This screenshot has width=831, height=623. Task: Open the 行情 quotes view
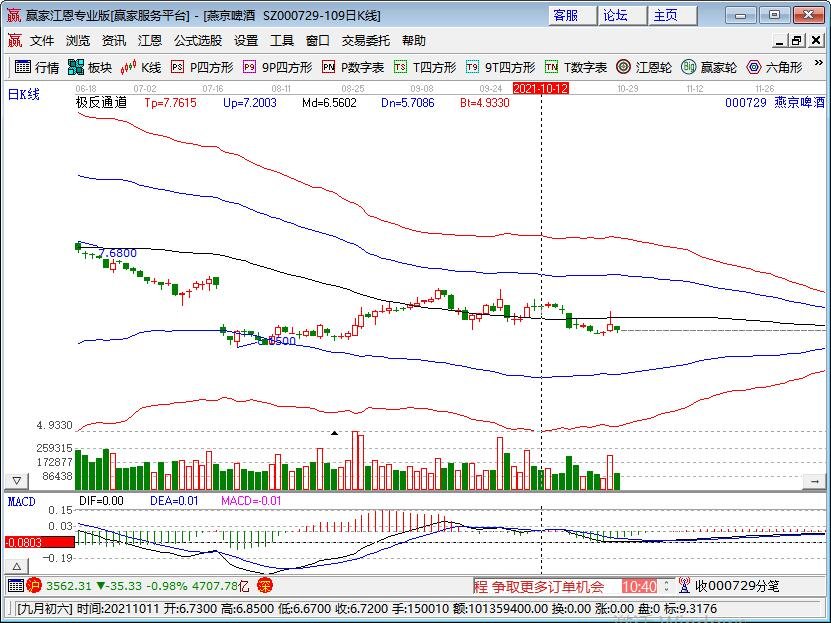point(36,67)
